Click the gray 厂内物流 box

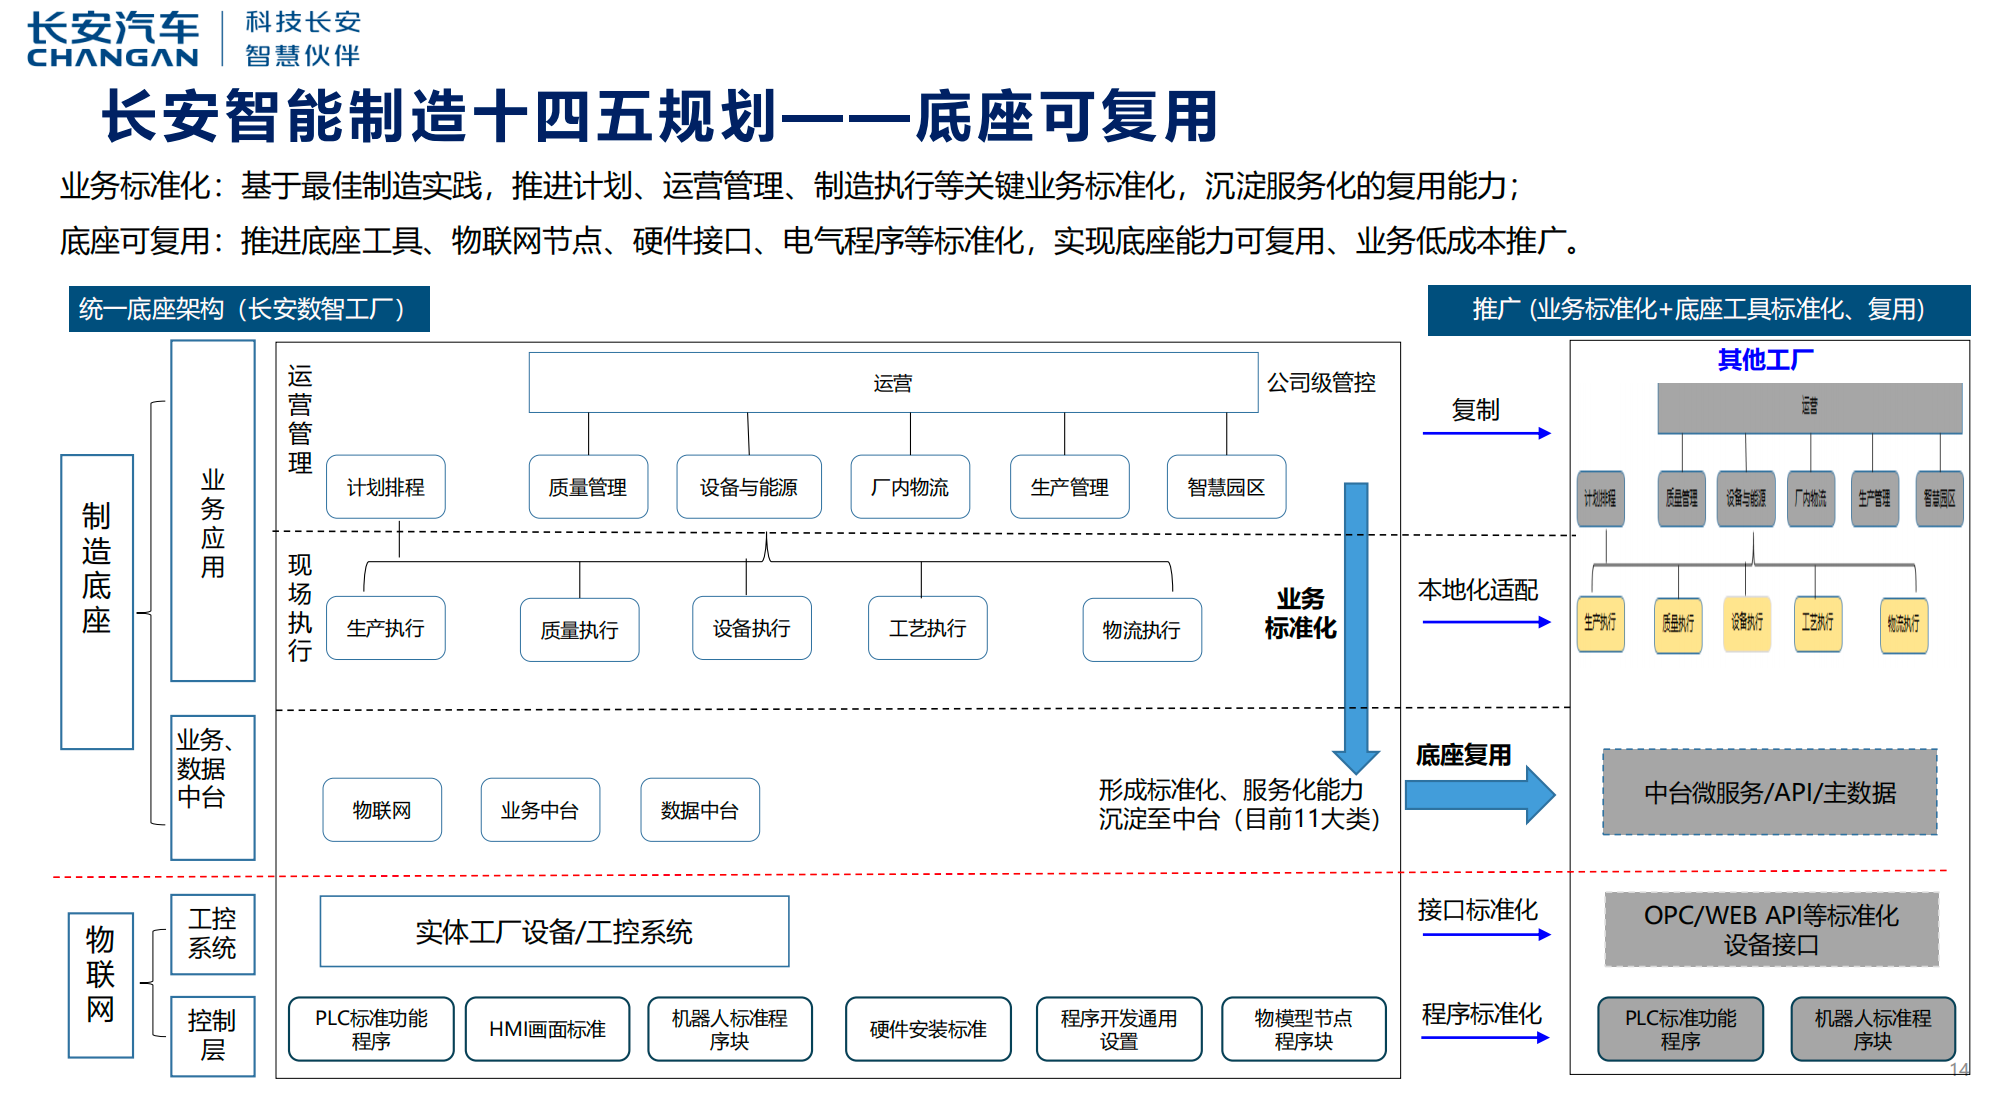(1811, 498)
